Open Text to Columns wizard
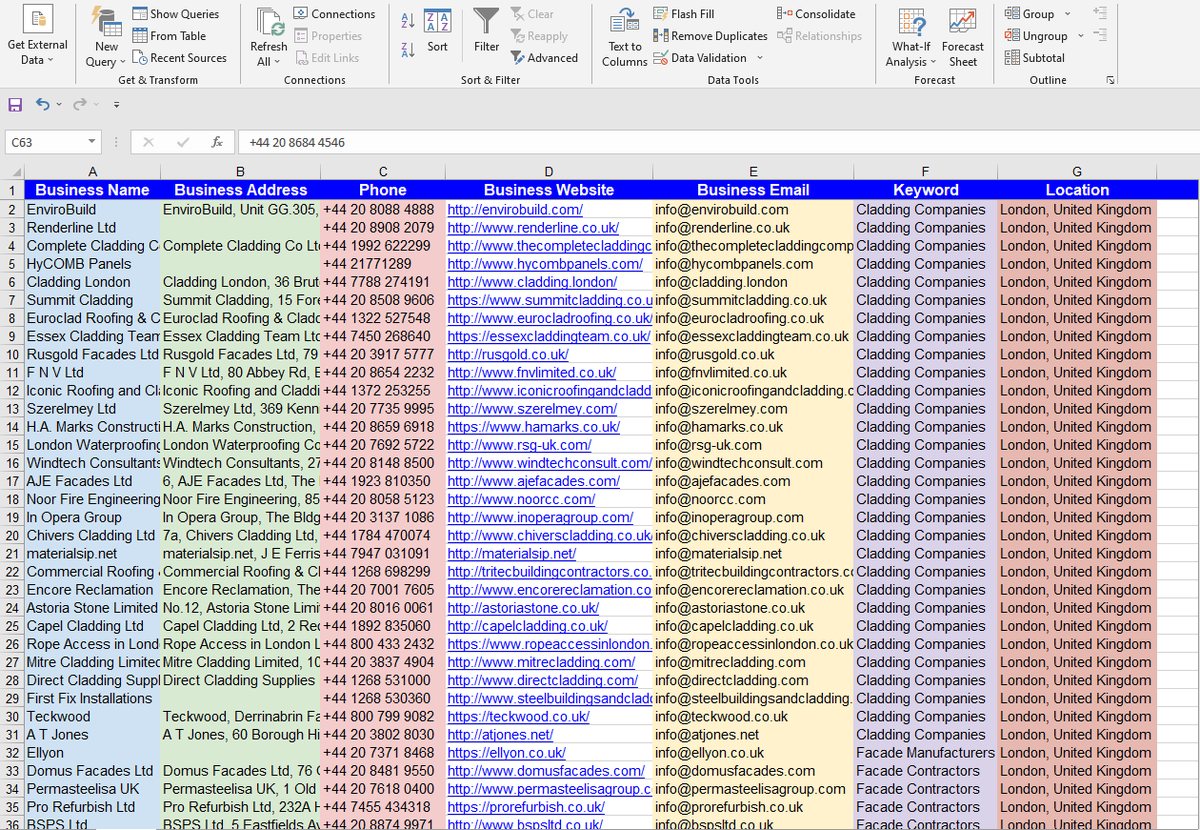The height and width of the screenshot is (830, 1200). pyautogui.click(x=625, y=38)
